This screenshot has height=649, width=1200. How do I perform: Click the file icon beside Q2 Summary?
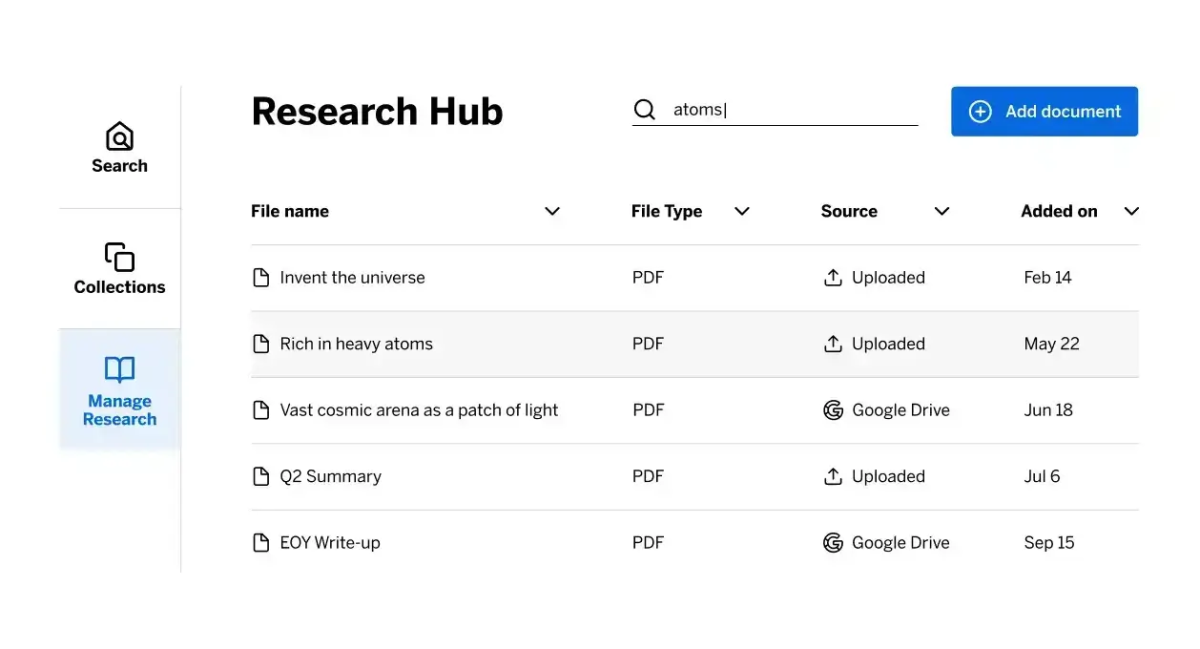pos(261,476)
